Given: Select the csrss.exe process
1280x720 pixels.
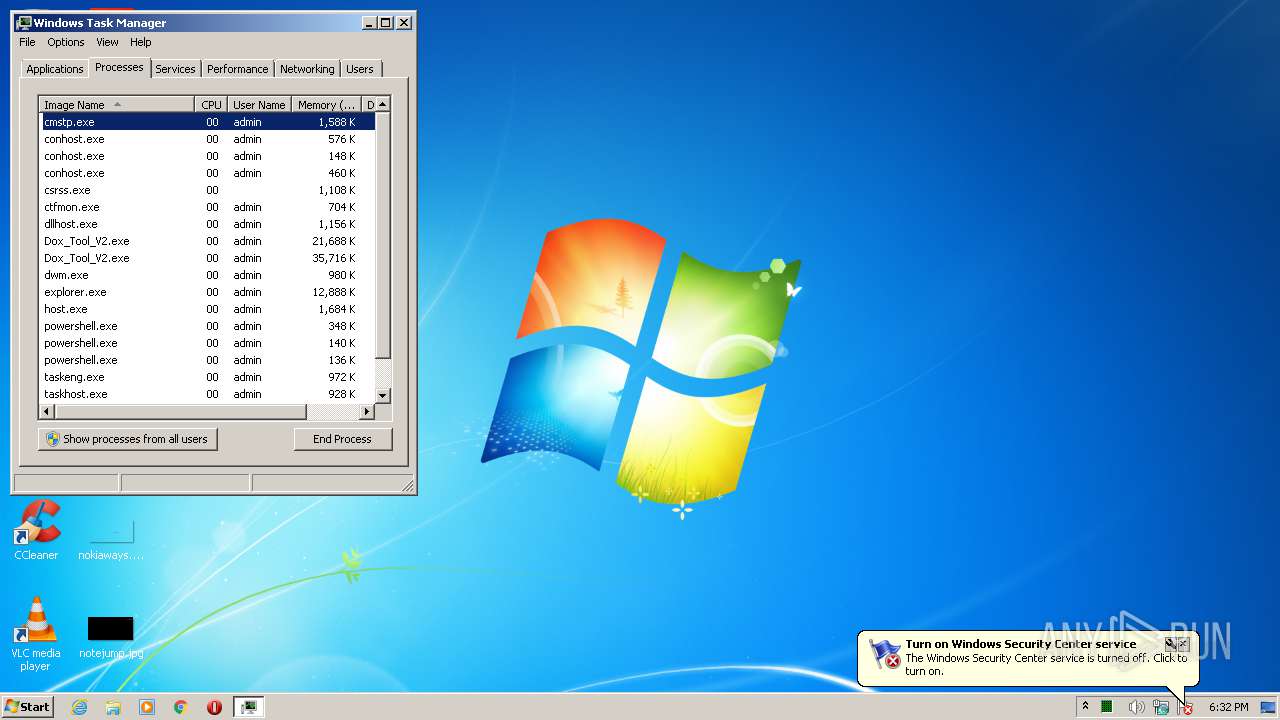Looking at the screenshot, I should point(208,190).
